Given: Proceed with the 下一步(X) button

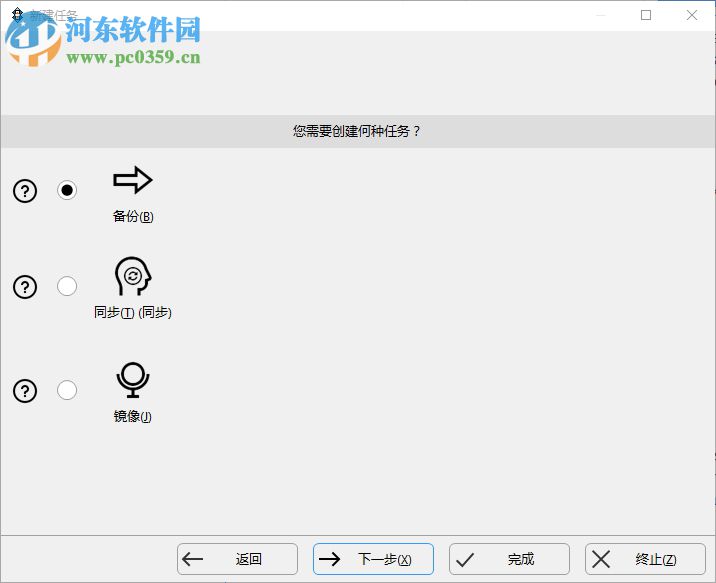Looking at the screenshot, I should 374,559.
